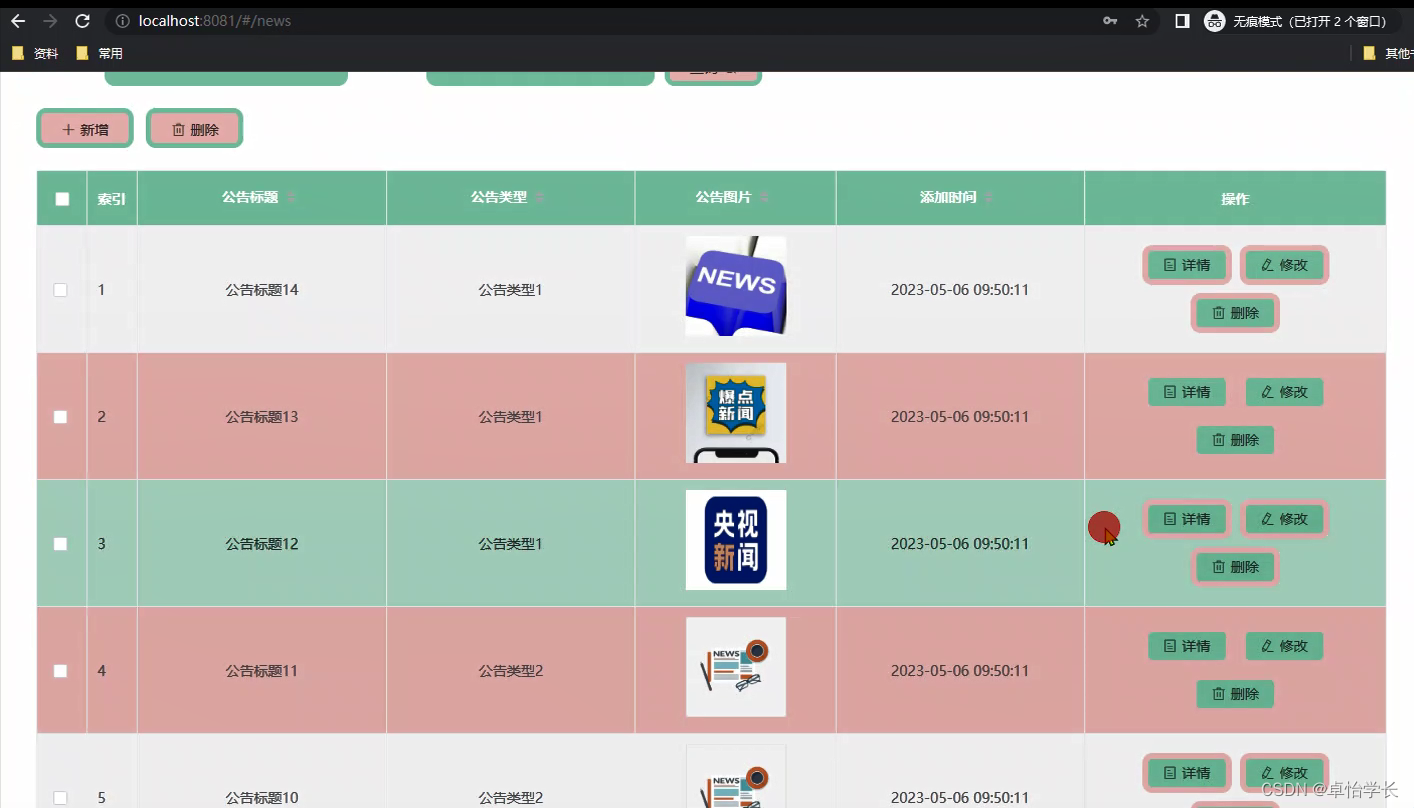Click the 操作 column header
The width and height of the screenshot is (1414, 808).
[1235, 199]
